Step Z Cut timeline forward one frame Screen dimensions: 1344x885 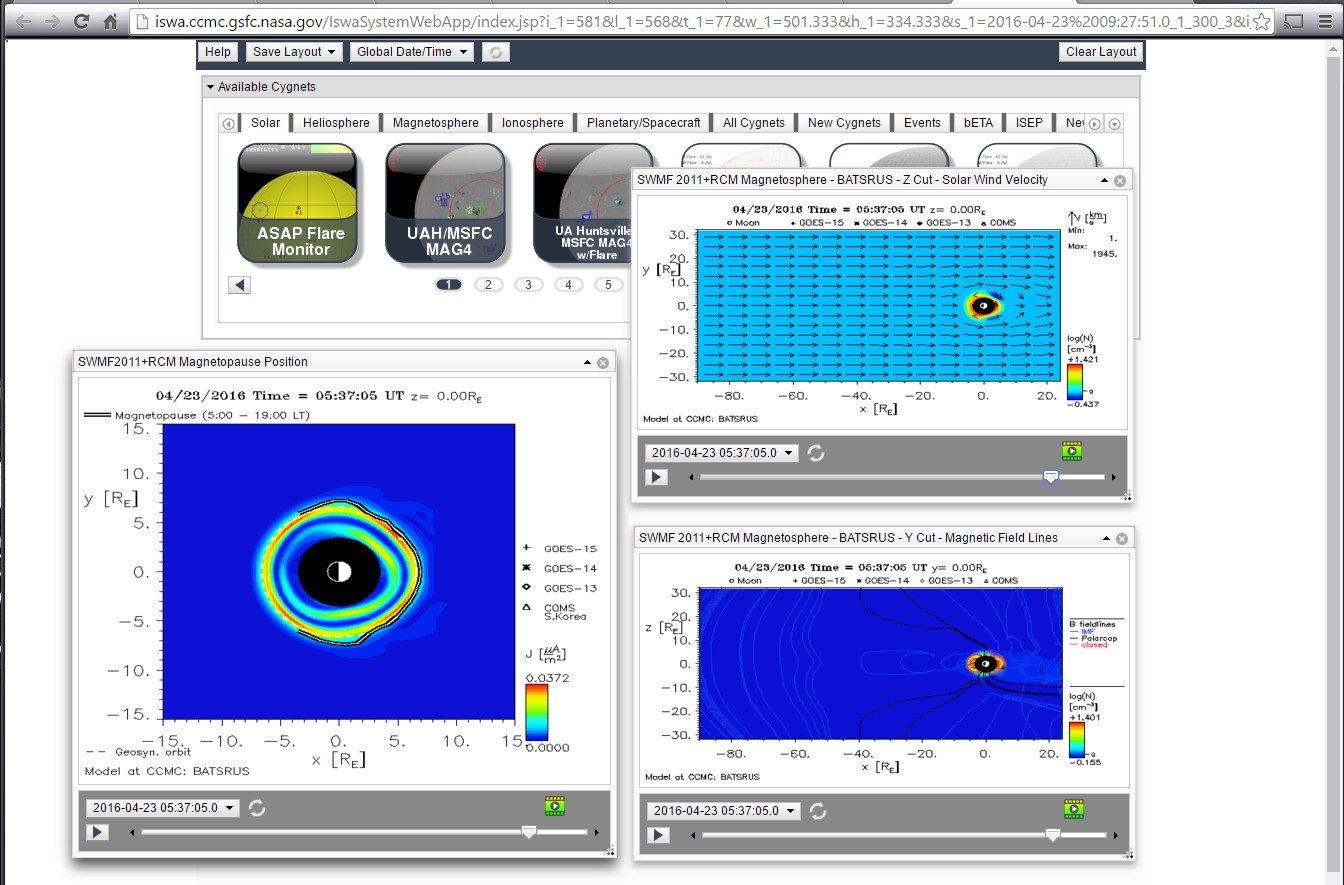[x=1115, y=478]
